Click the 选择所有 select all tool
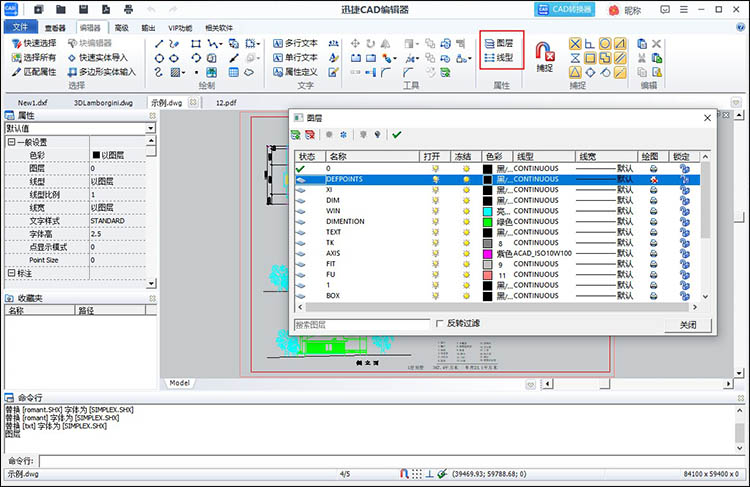The width and height of the screenshot is (750, 487). (34, 58)
